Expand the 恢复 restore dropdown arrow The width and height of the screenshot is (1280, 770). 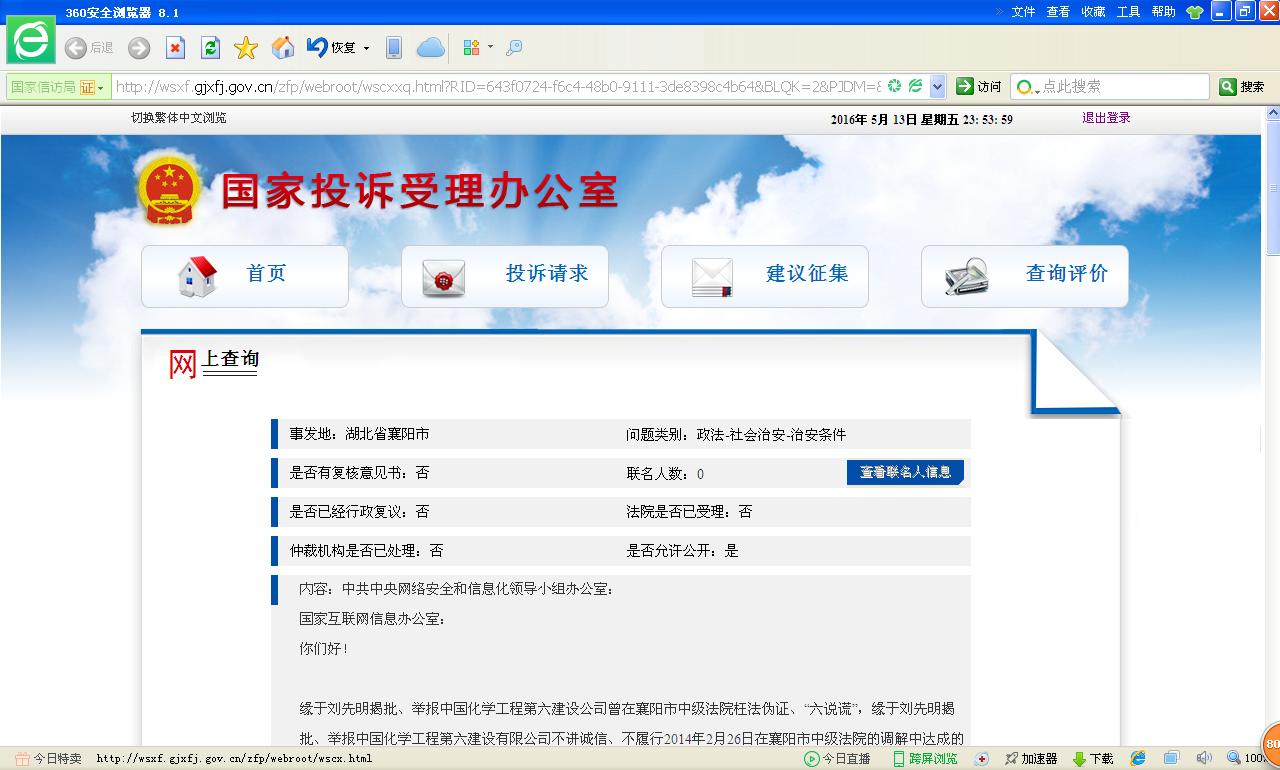tap(366, 48)
